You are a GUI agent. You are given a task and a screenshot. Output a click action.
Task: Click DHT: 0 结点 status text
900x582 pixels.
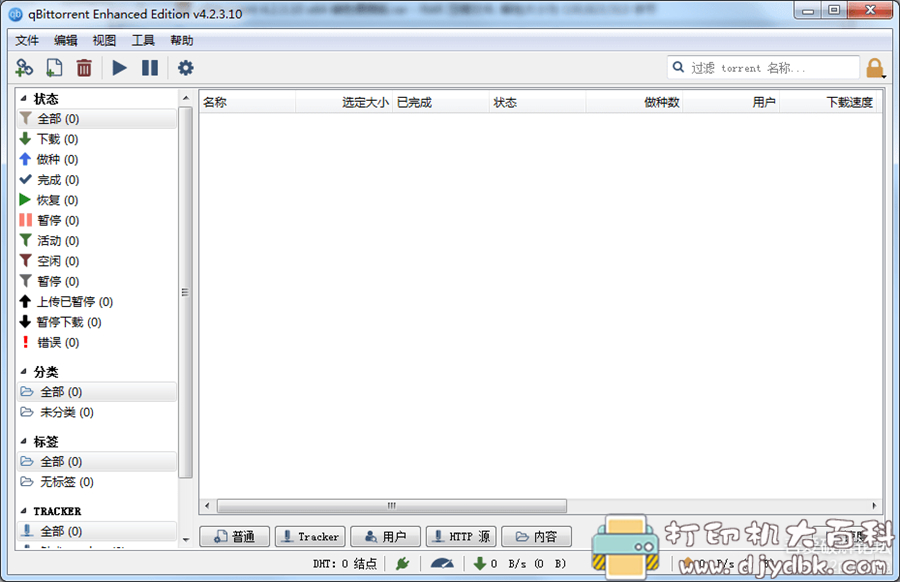pyautogui.click(x=344, y=564)
